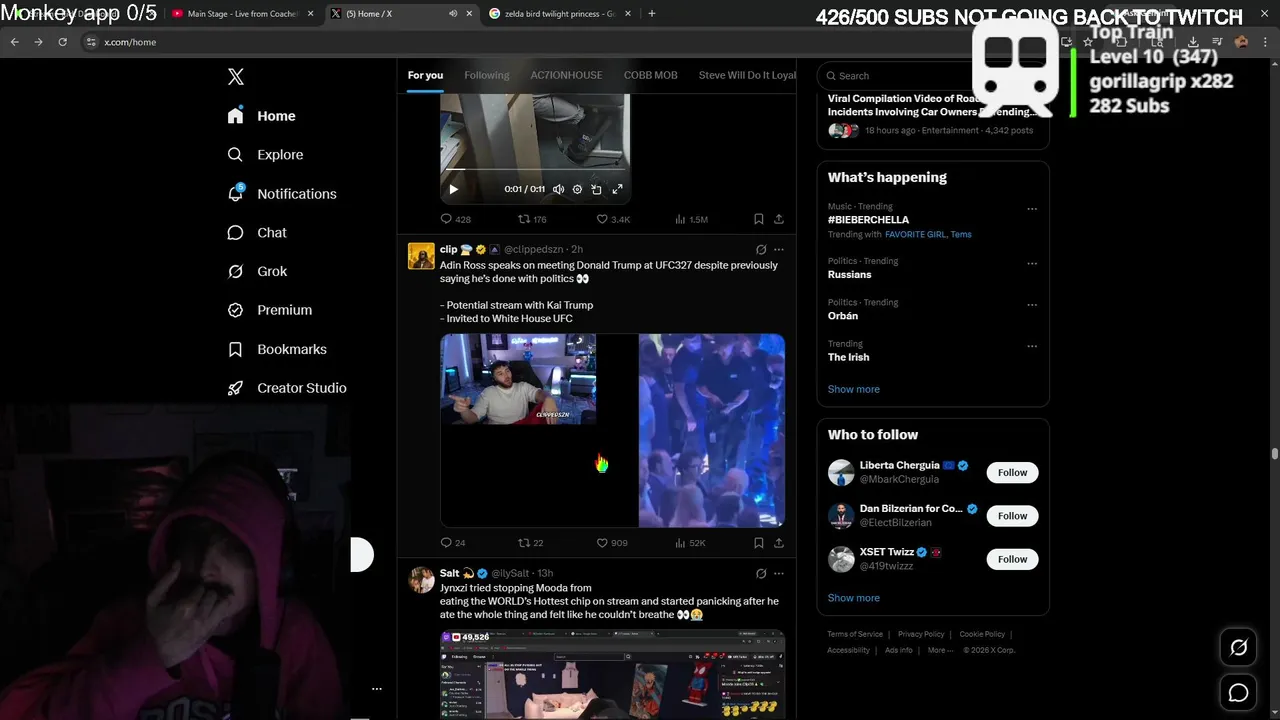Open a new browser tab
This screenshot has height=720, width=1280.
pyautogui.click(x=652, y=14)
